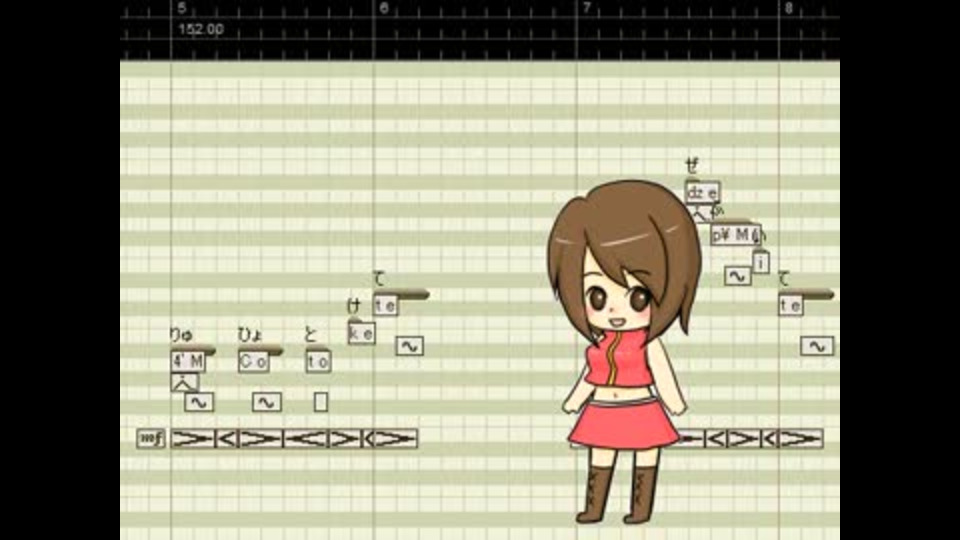Image resolution: width=960 pixels, height=540 pixels.
Task: Select the decrescendo marker below the p¥ M note
Action: (x=744, y=438)
